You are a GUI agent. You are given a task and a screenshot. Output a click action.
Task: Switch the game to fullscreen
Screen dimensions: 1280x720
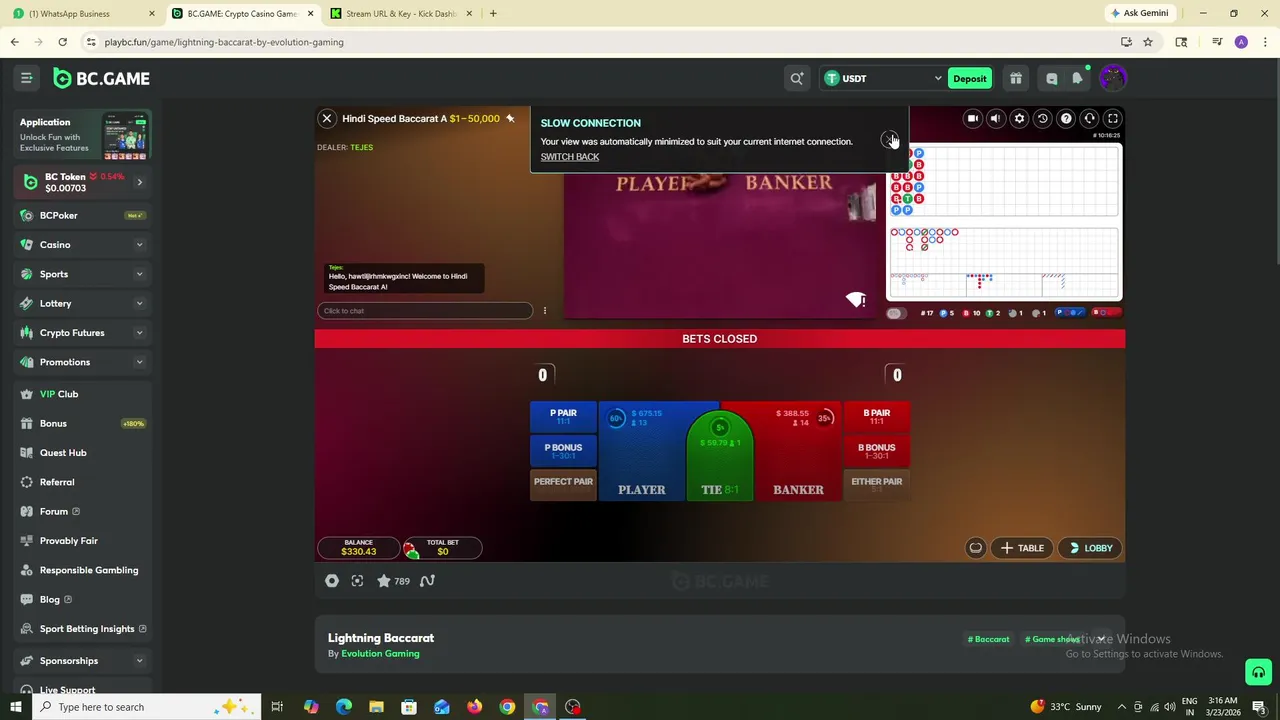tap(1112, 118)
